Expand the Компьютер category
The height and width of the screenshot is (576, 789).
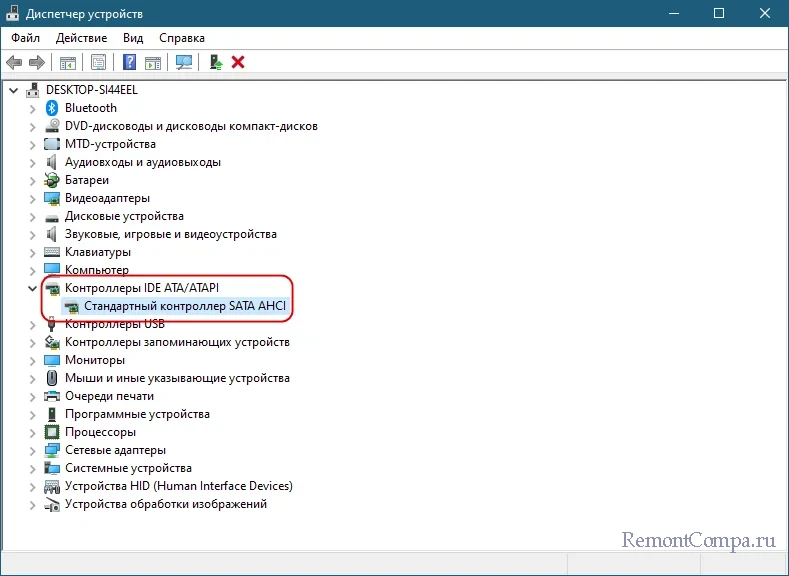33,271
